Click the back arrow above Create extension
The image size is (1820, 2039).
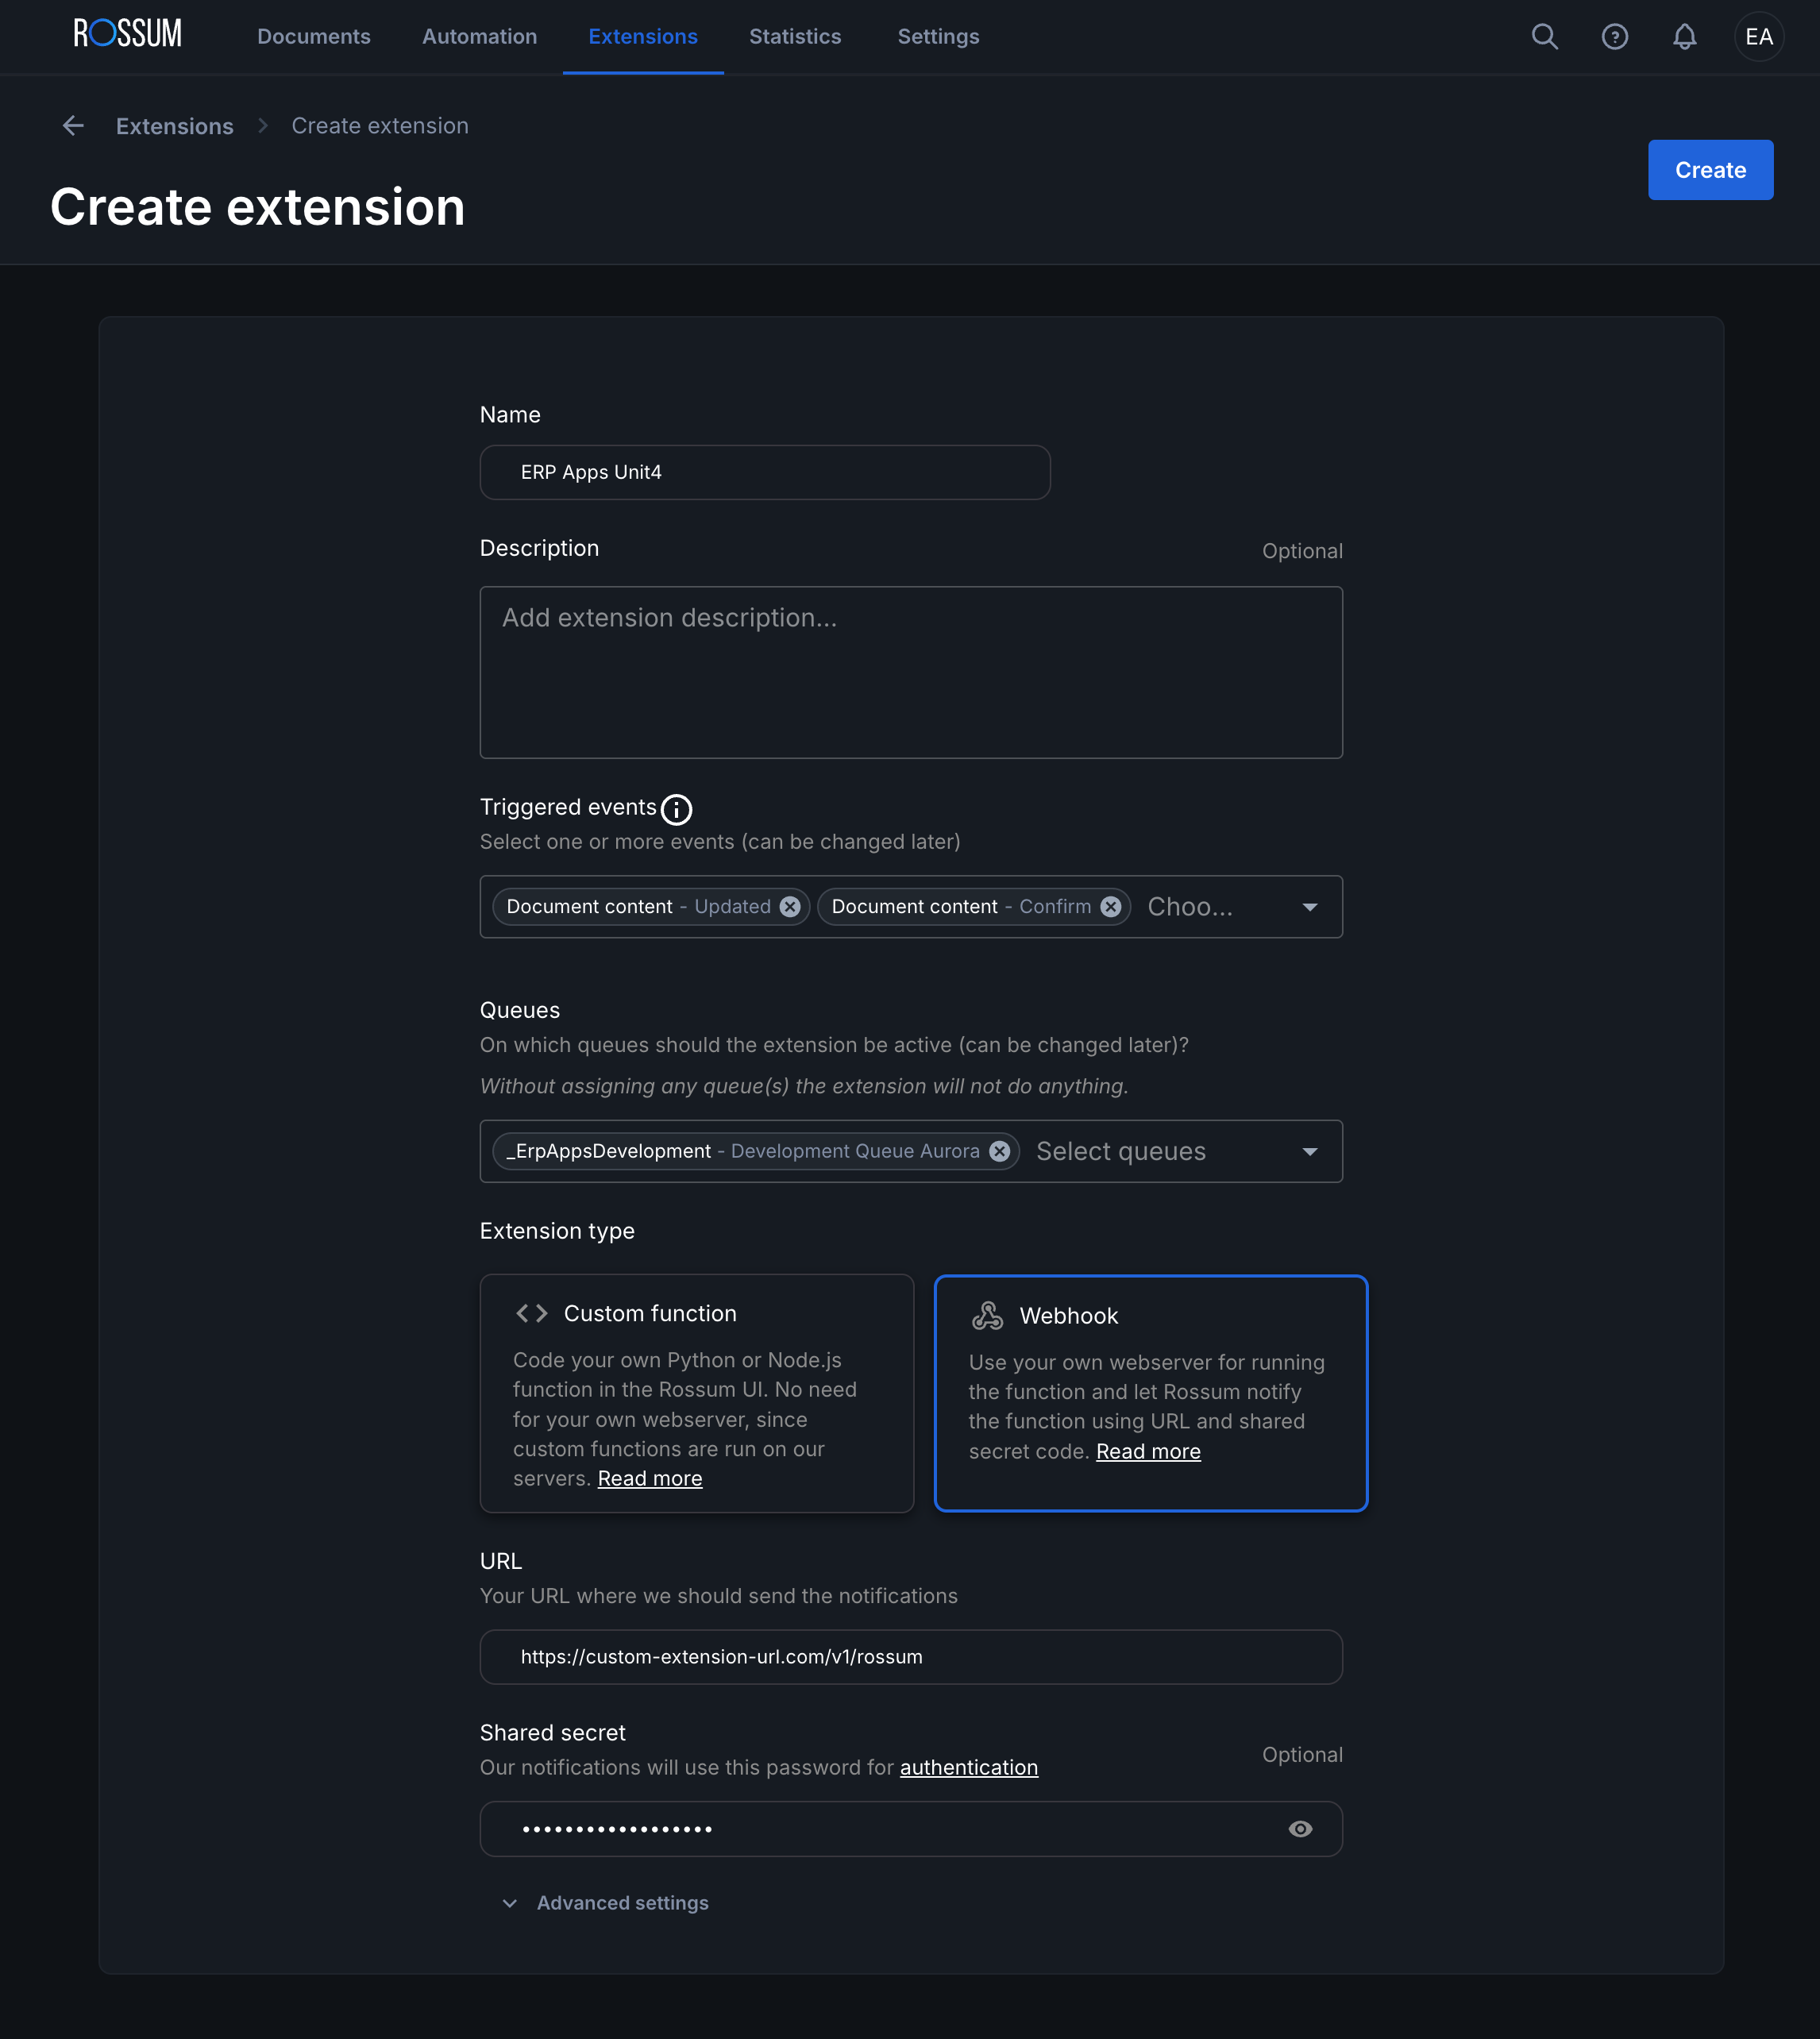[73, 125]
